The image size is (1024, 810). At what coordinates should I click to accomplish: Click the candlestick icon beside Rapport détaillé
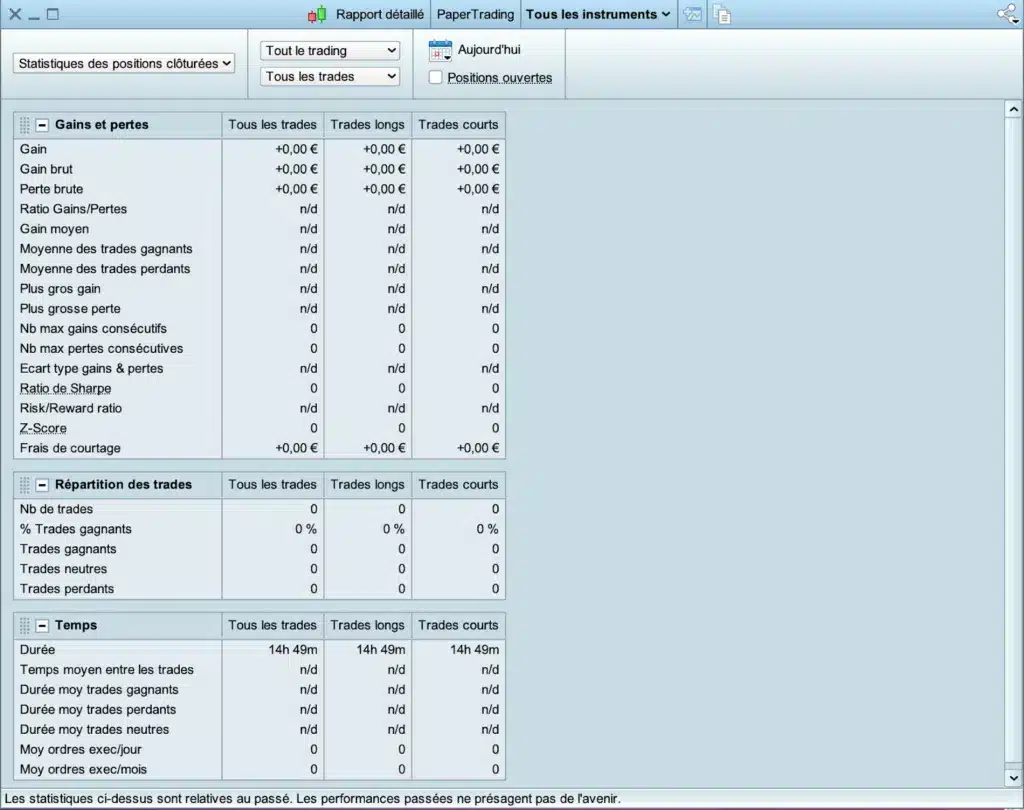[x=317, y=15]
